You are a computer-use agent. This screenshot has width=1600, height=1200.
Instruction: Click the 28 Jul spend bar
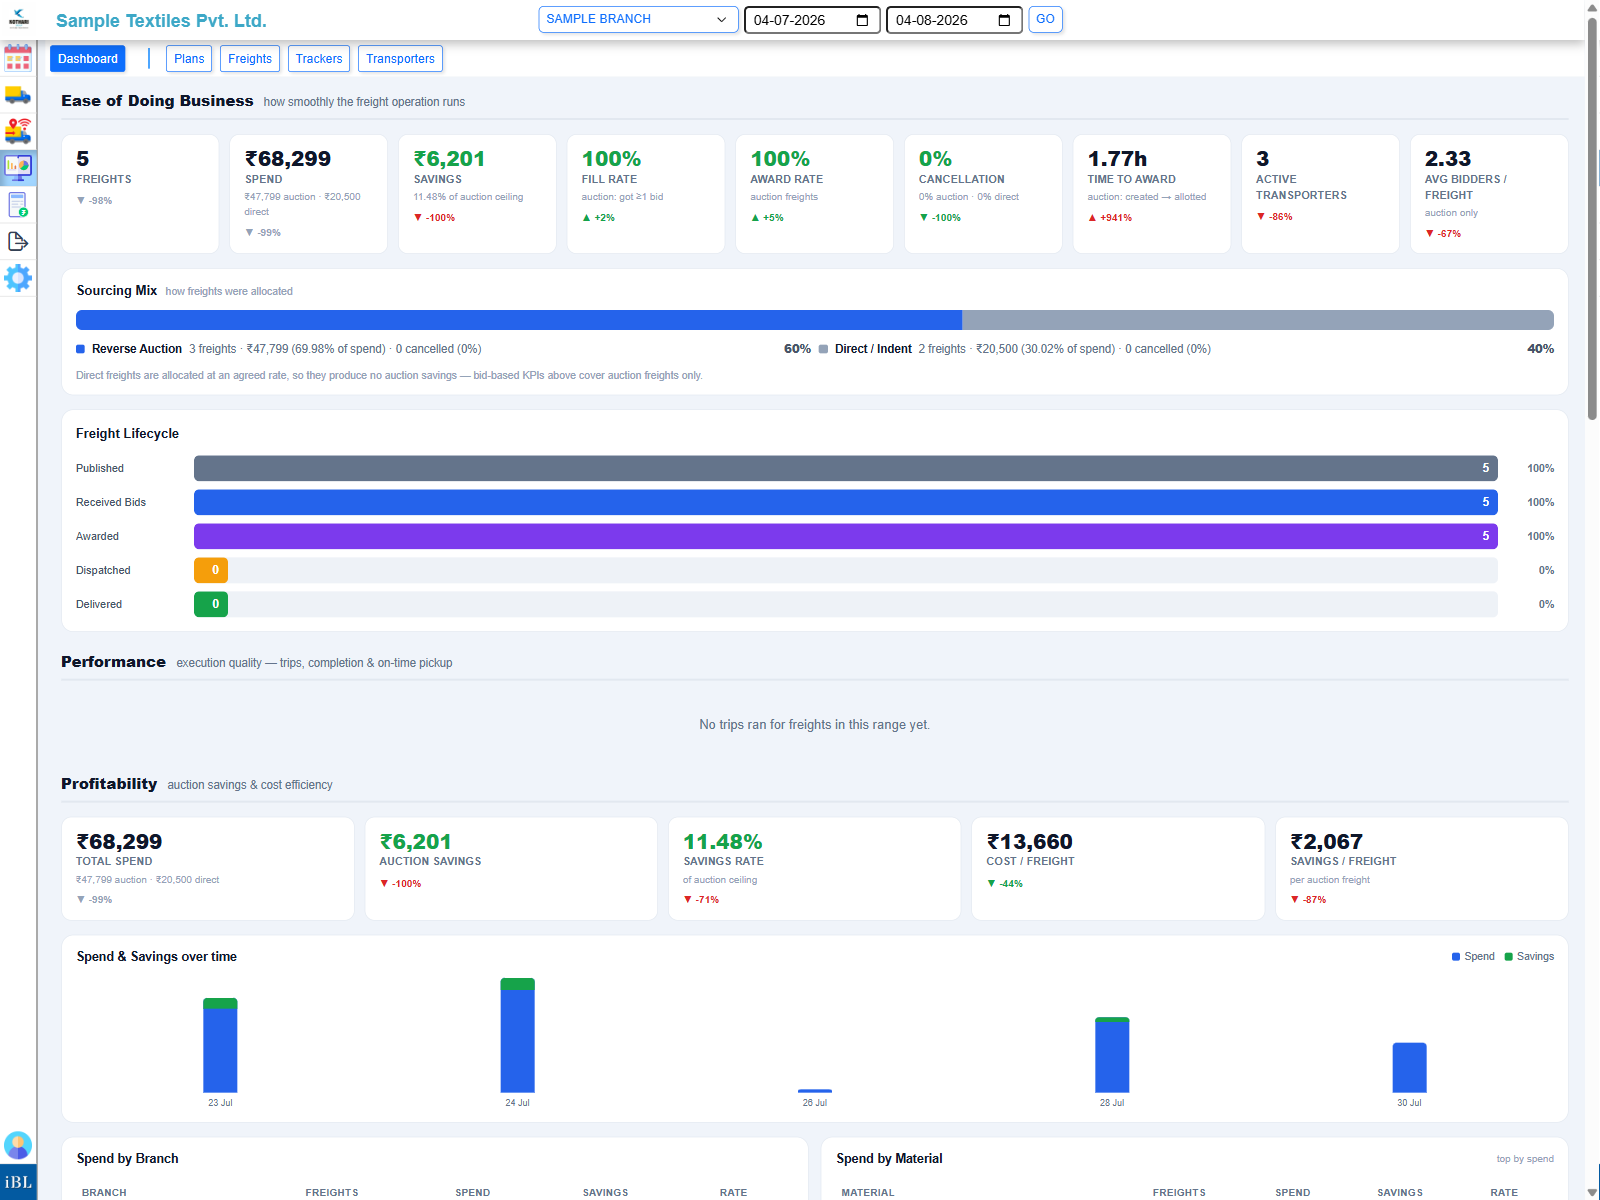pos(1112,1055)
